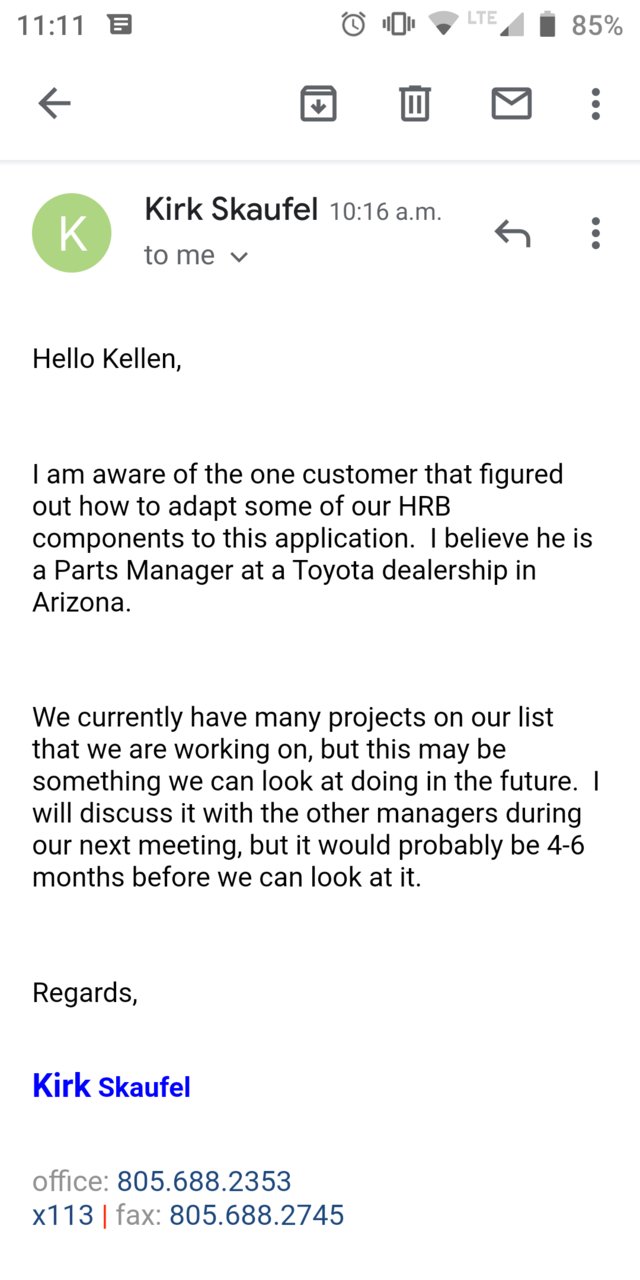Tap the battery 85% indicator
The image size is (640, 1280).
[581, 25]
